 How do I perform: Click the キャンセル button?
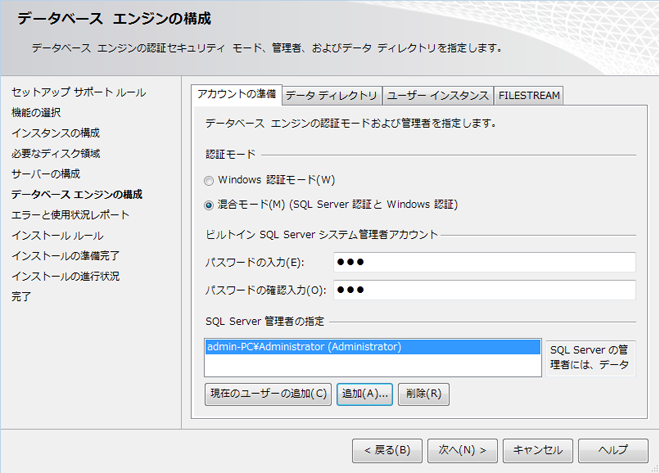pyautogui.click(x=538, y=451)
